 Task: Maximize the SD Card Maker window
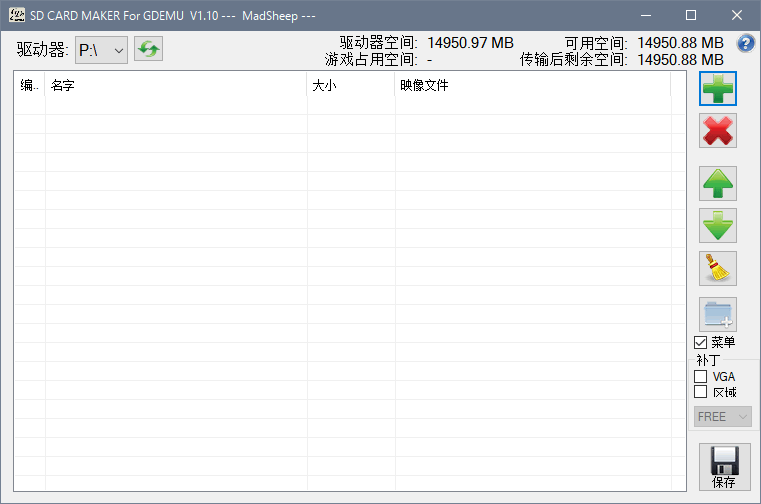690,15
